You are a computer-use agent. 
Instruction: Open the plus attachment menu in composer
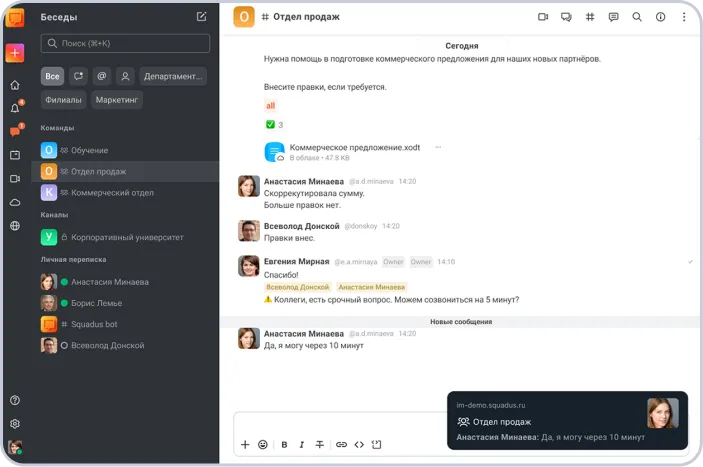tap(245, 444)
